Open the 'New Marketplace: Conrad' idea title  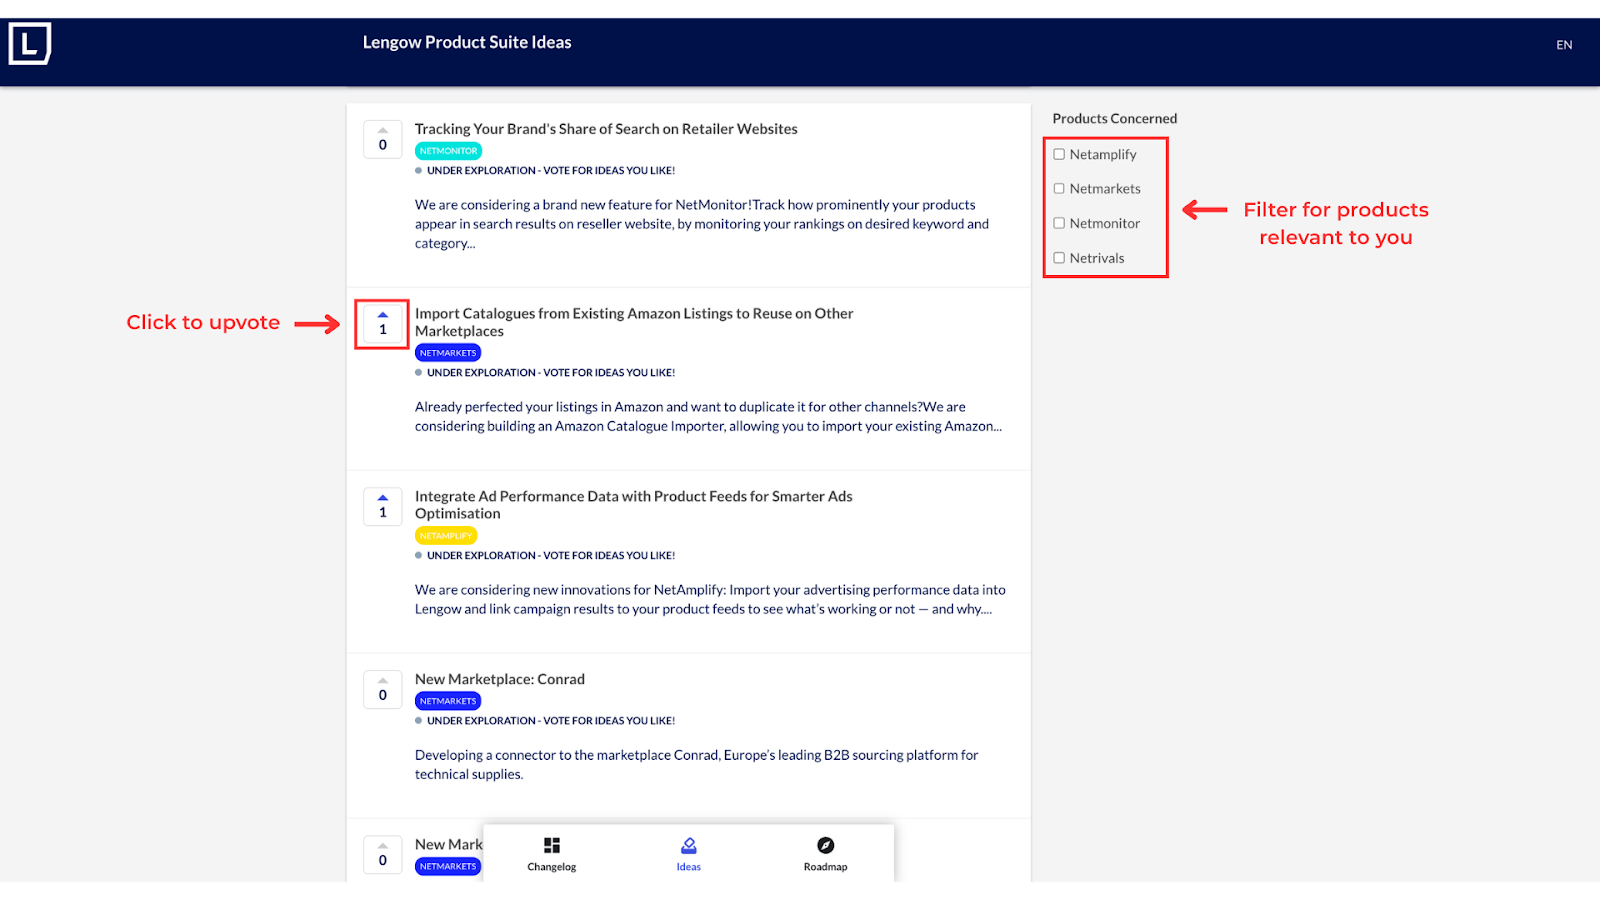(x=500, y=679)
